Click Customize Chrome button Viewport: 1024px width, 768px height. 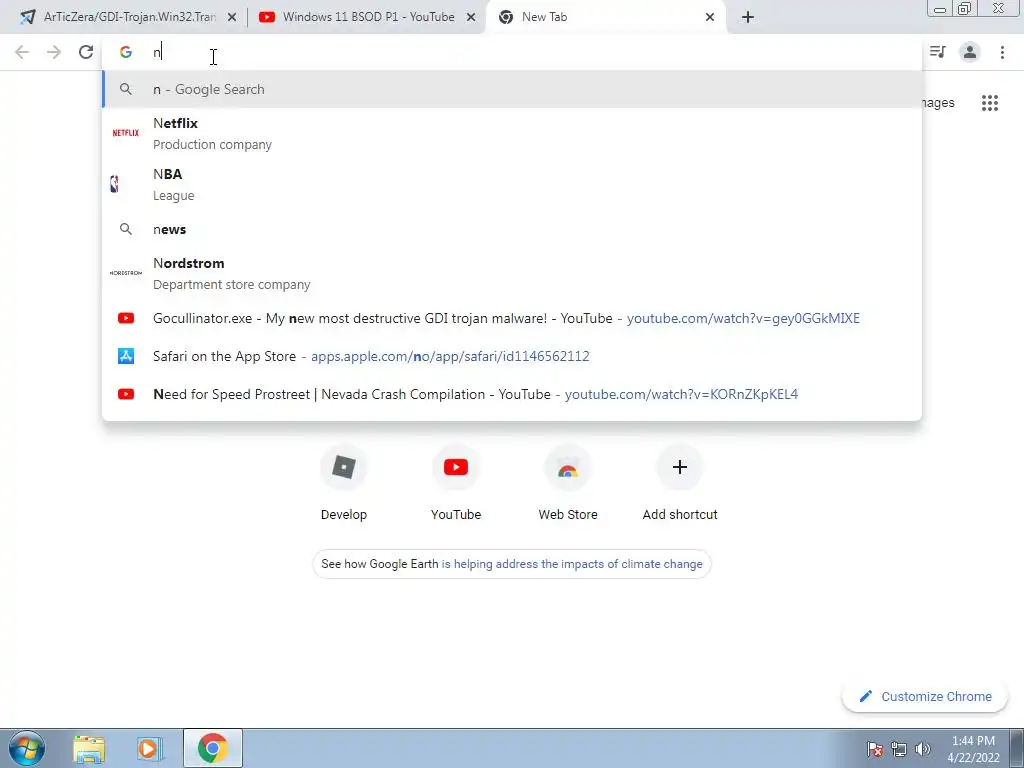pyautogui.click(x=925, y=697)
